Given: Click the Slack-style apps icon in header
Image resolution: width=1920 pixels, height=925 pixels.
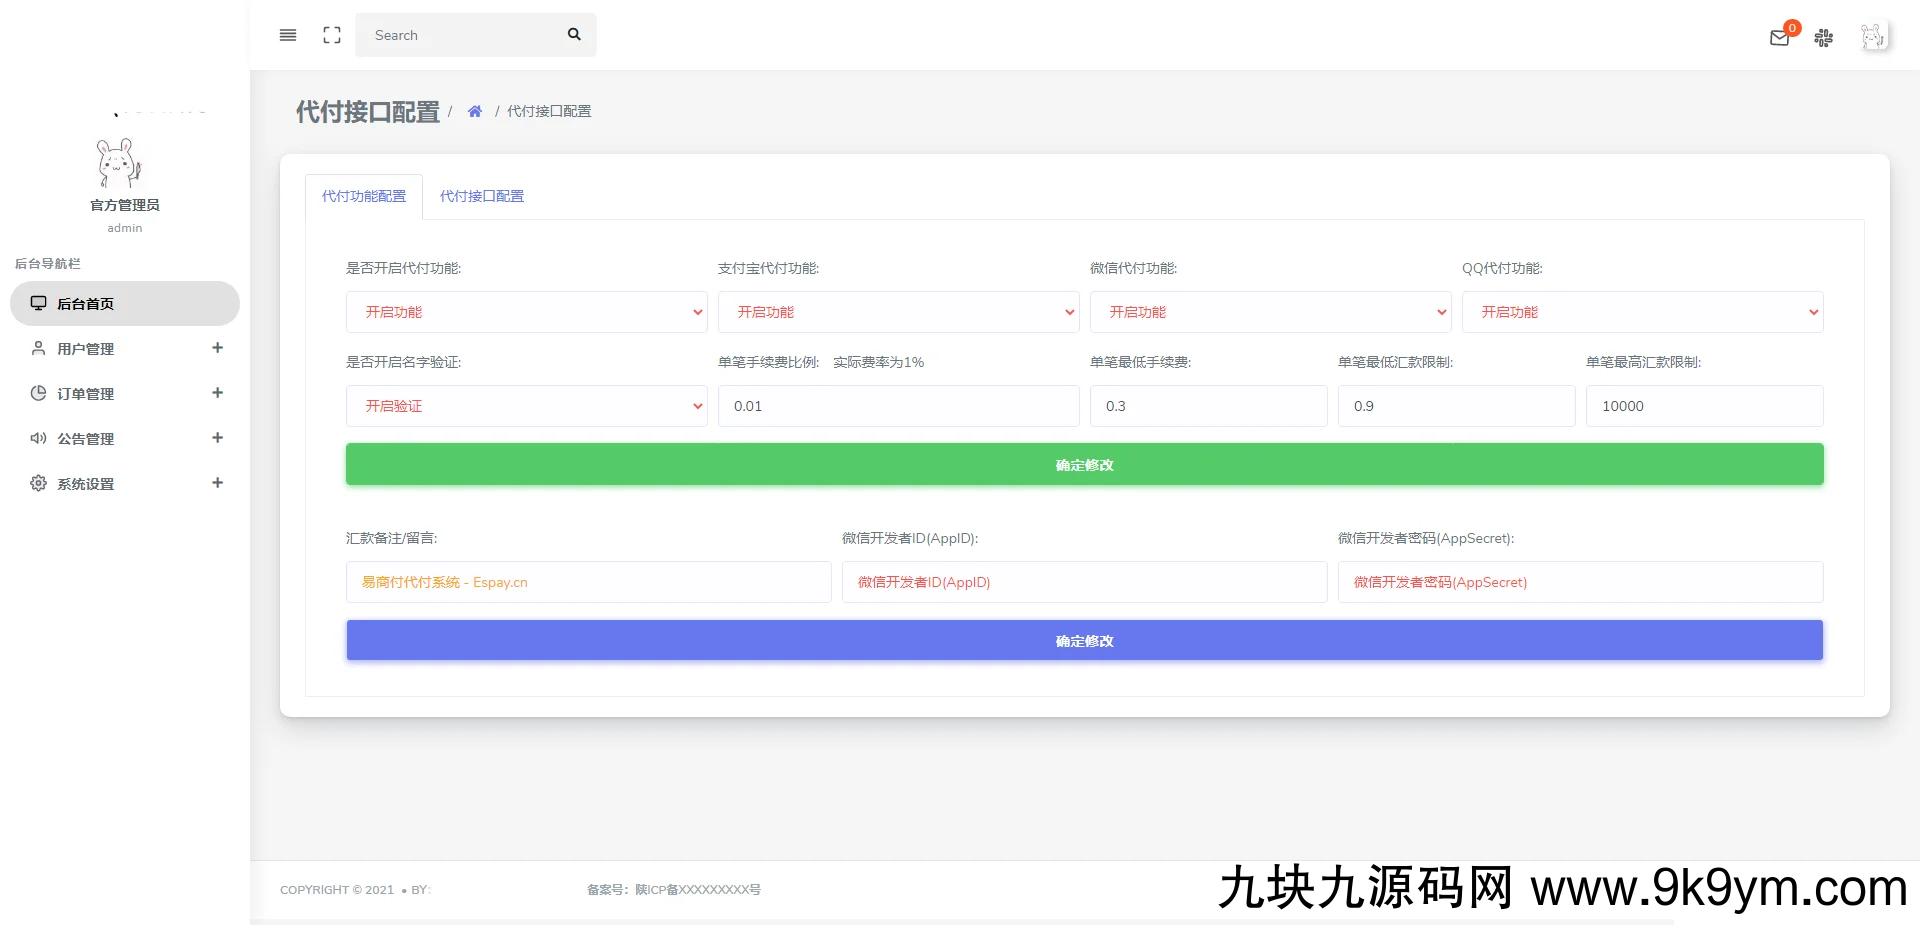Looking at the screenshot, I should (x=1824, y=38).
